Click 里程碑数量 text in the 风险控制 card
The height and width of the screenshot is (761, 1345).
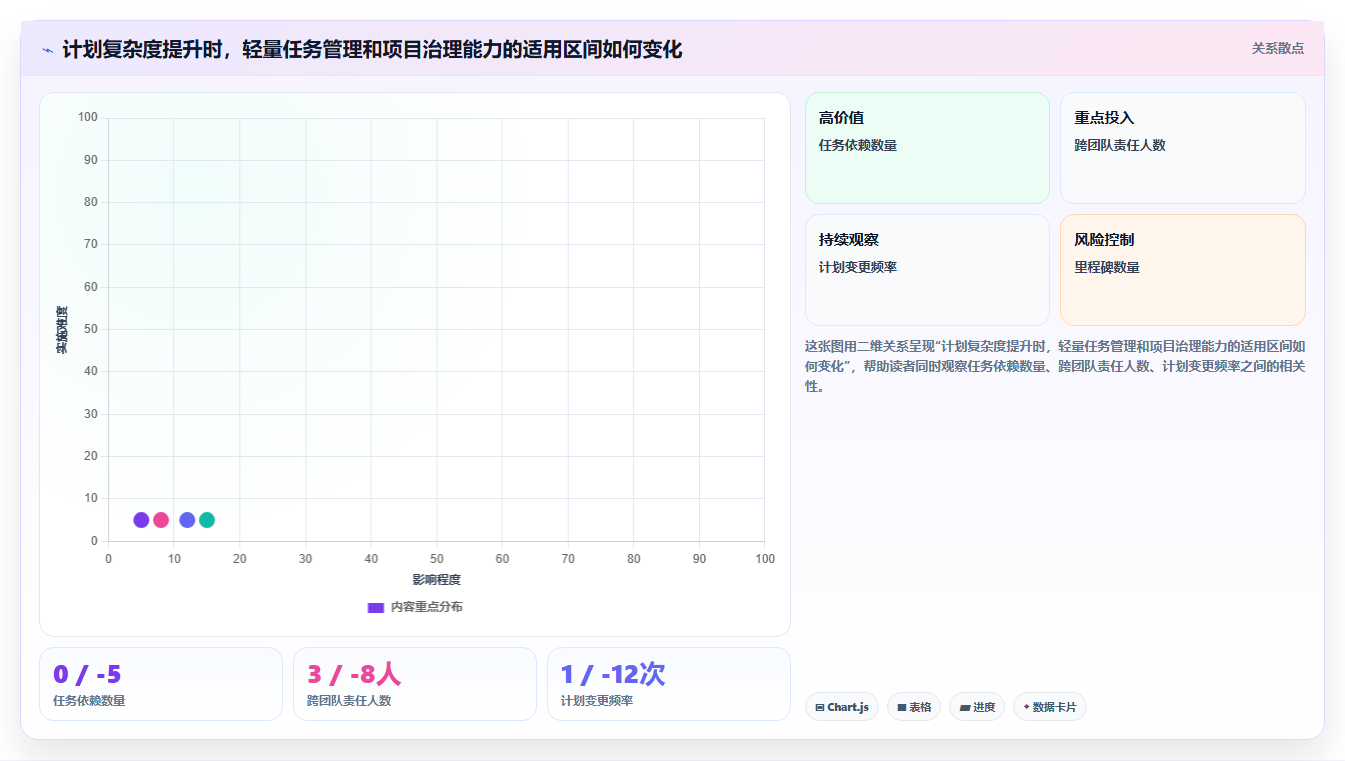1107,267
